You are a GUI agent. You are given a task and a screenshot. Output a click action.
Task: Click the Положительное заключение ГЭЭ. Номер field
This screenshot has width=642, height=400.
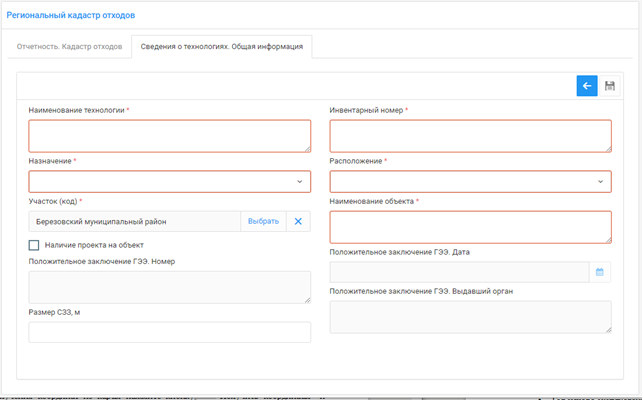[x=169, y=287]
